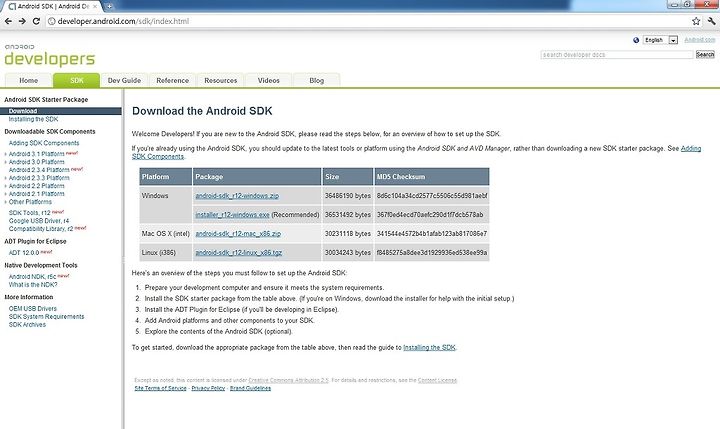The height and width of the screenshot is (429, 720).
Task: Expand the Android 2.3.3 Platform entry
Action: click(6, 178)
